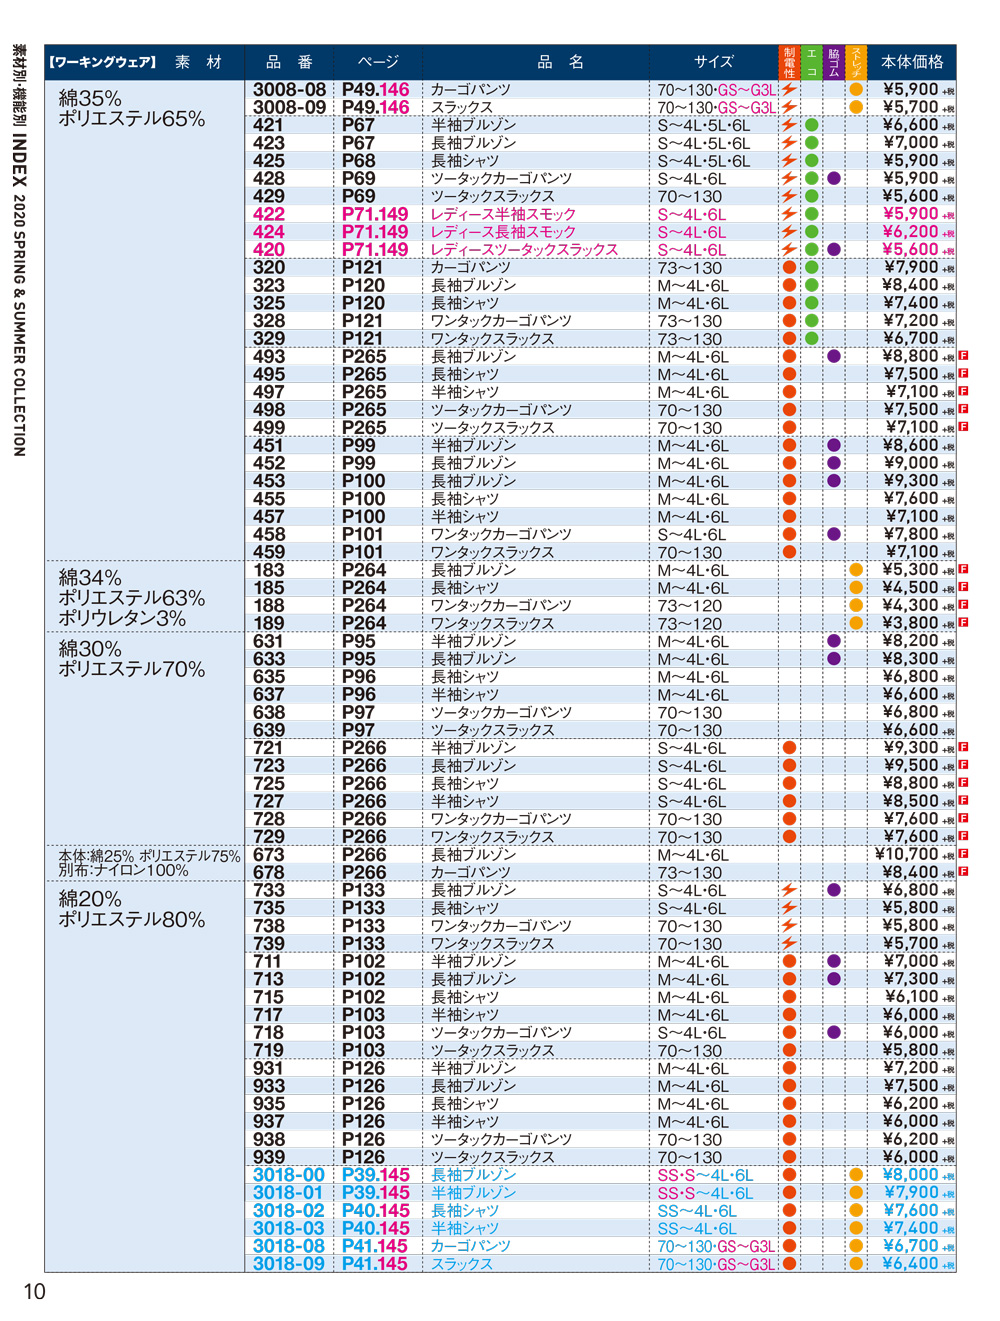
Task: Click price ¥6,400 in row 3018-09
Action: coord(910,1264)
